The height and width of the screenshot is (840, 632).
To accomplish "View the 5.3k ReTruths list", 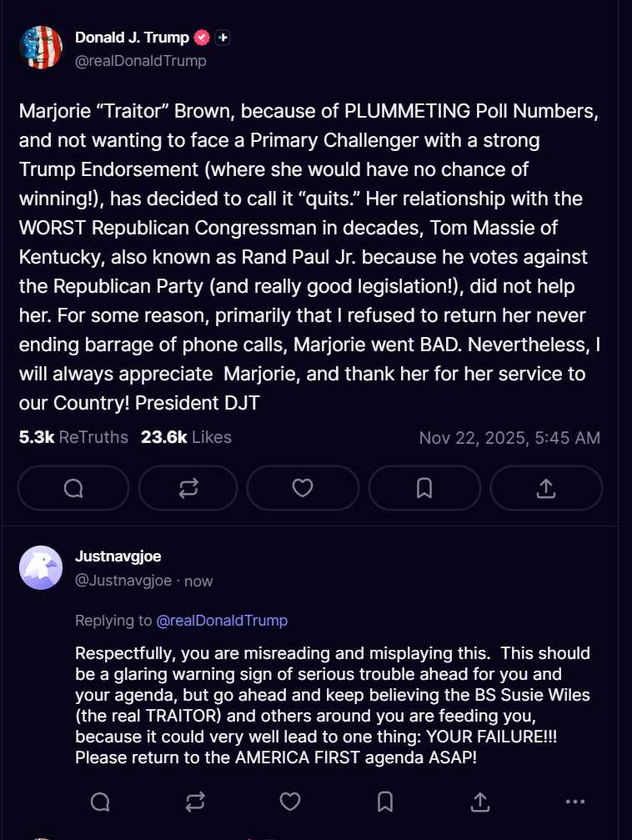I will click(74, 437).
